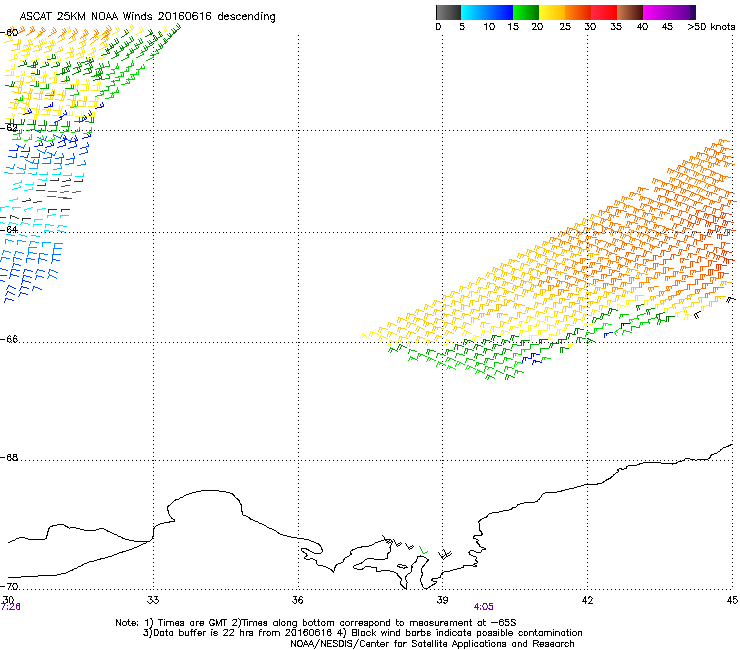Click longitude label '33' on bottom axis

(x=153, y=600)
